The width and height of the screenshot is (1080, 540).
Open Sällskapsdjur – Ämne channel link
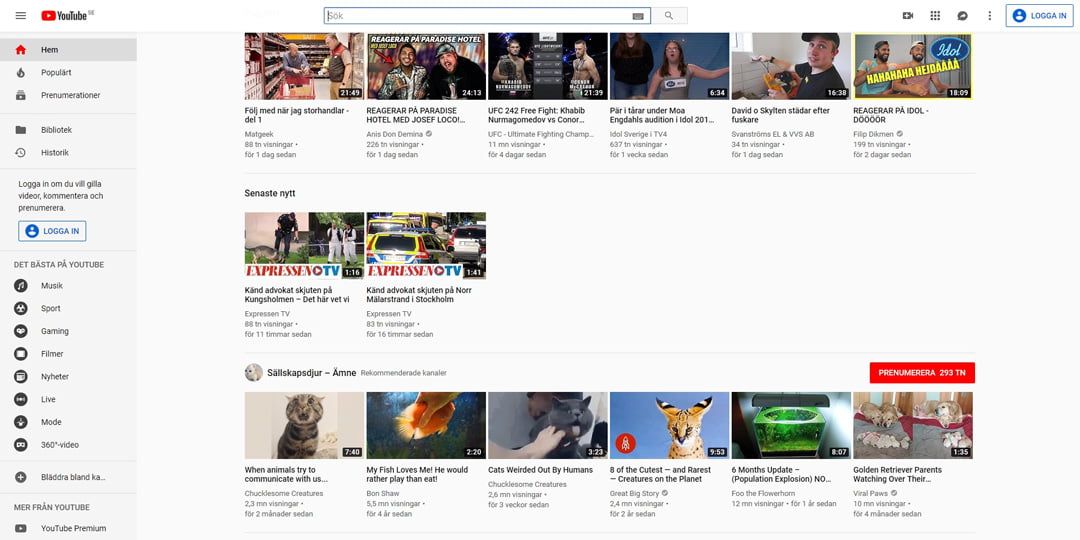pyautogui.click(x=311, y=373)
